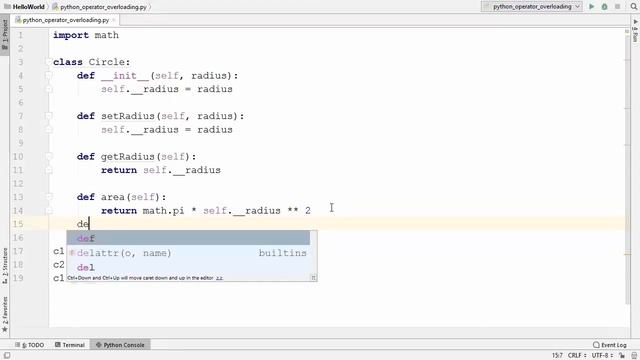Select 'delattr(o, name)' completion suggestion
This screenshot has height=360, width=640.
click(x=188, y=253)
